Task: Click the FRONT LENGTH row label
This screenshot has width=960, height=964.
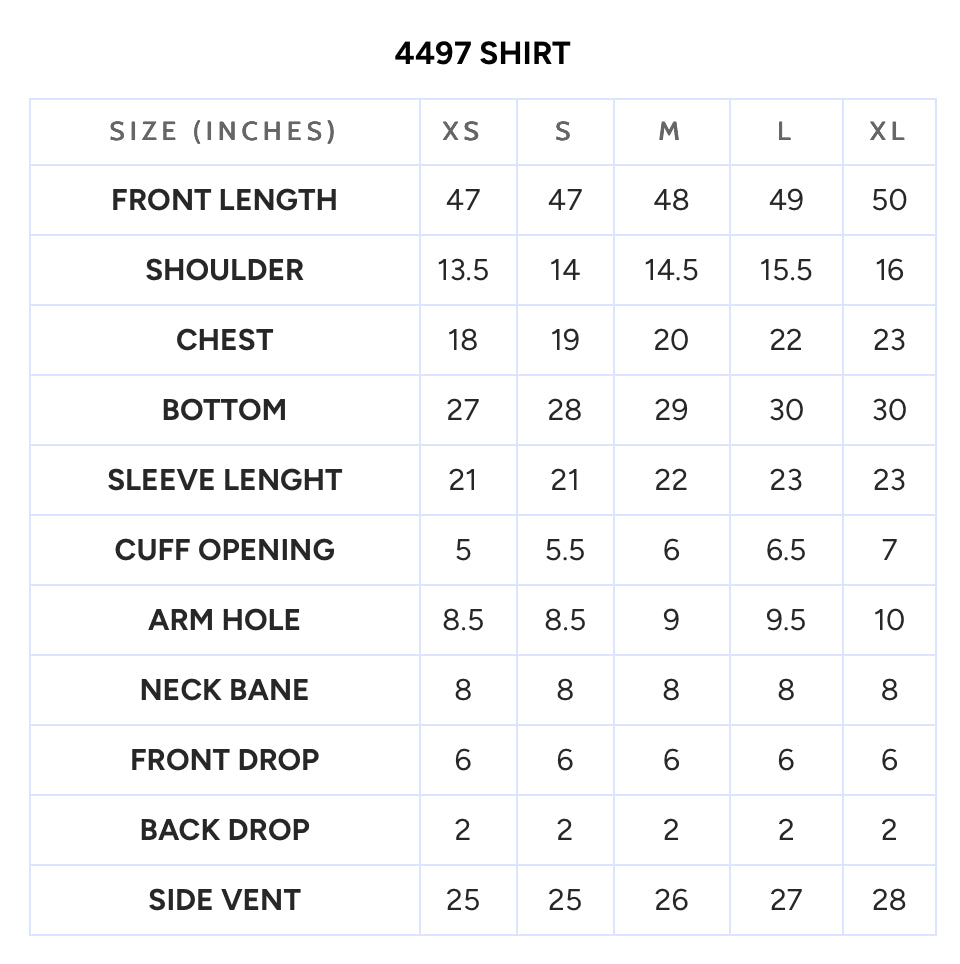Action: 224,200
